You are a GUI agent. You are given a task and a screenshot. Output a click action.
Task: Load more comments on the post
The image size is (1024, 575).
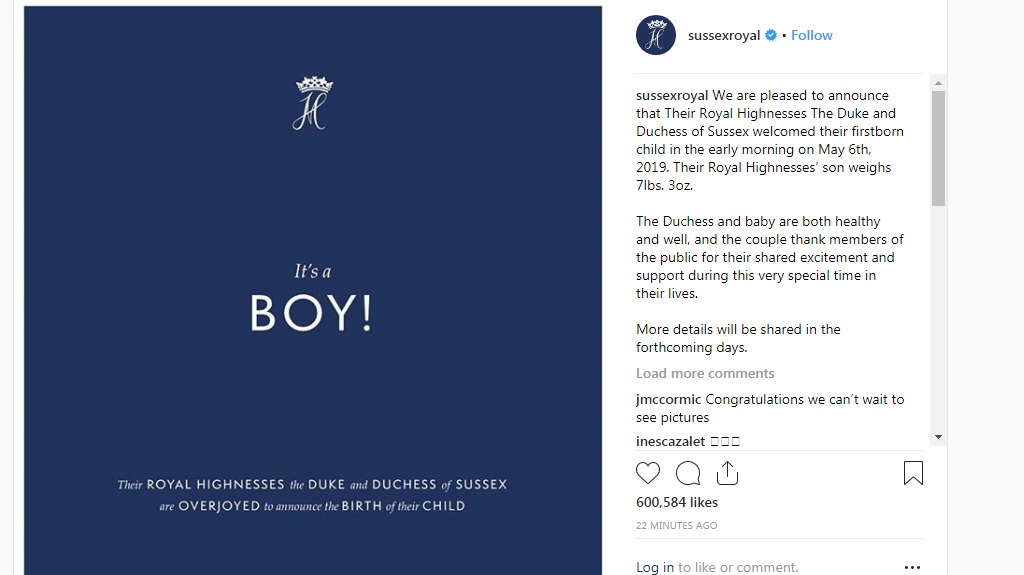[x=705, y=373]
